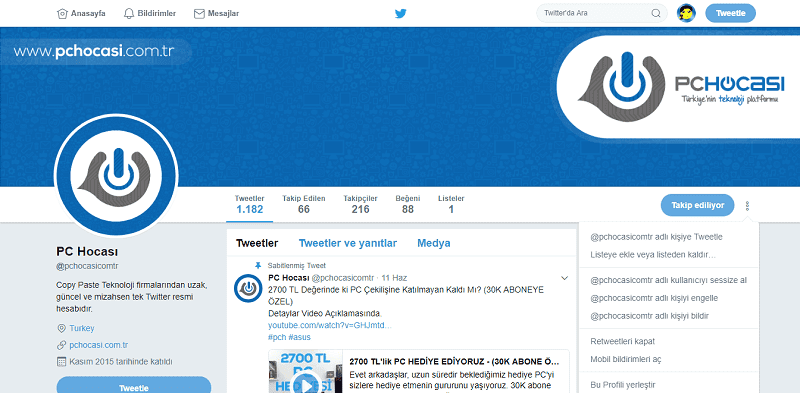Open the Takipçiler 216 stat
Screen dimensions: 800x393
tap(360, 204)
